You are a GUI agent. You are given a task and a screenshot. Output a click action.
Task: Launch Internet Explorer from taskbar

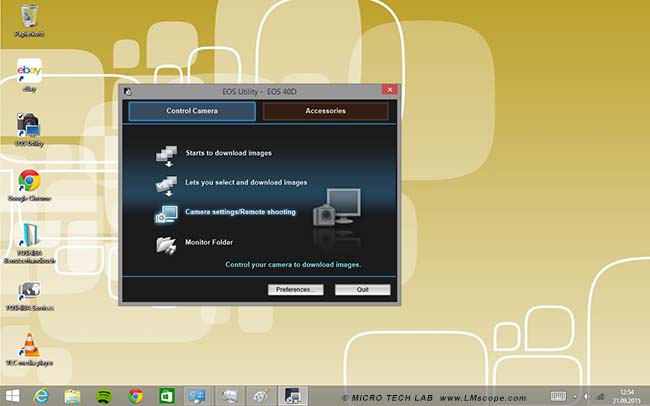click(41, 396)
